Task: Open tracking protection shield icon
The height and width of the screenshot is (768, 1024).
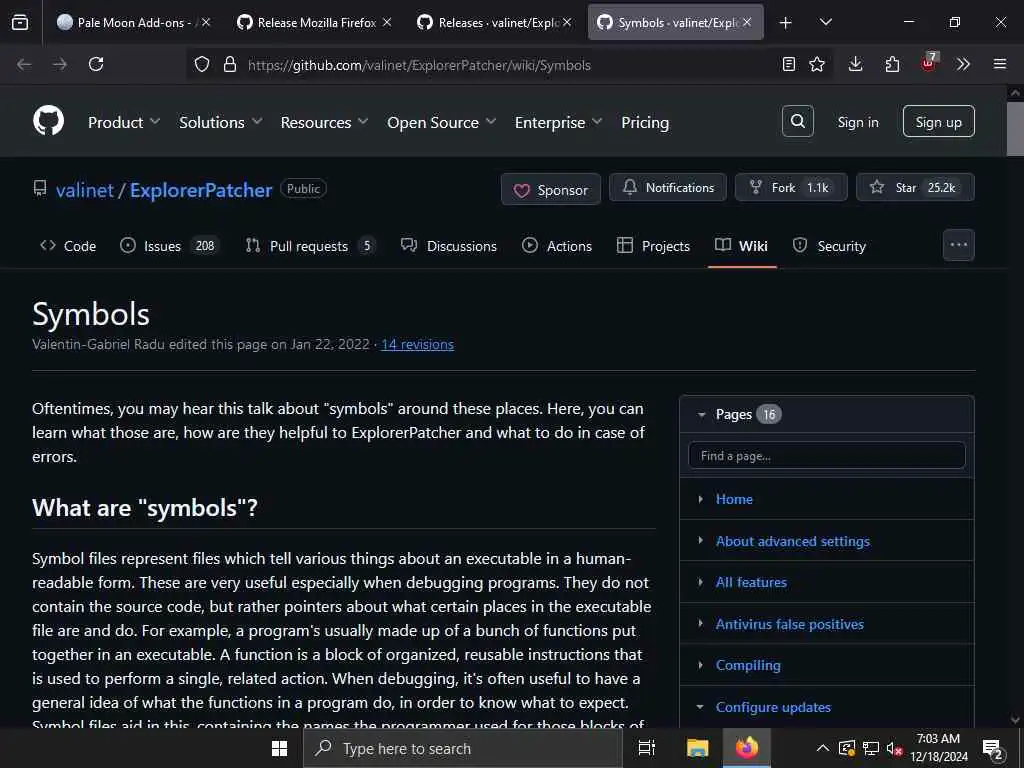Action: pyautogui.click(x=202, y=65)
